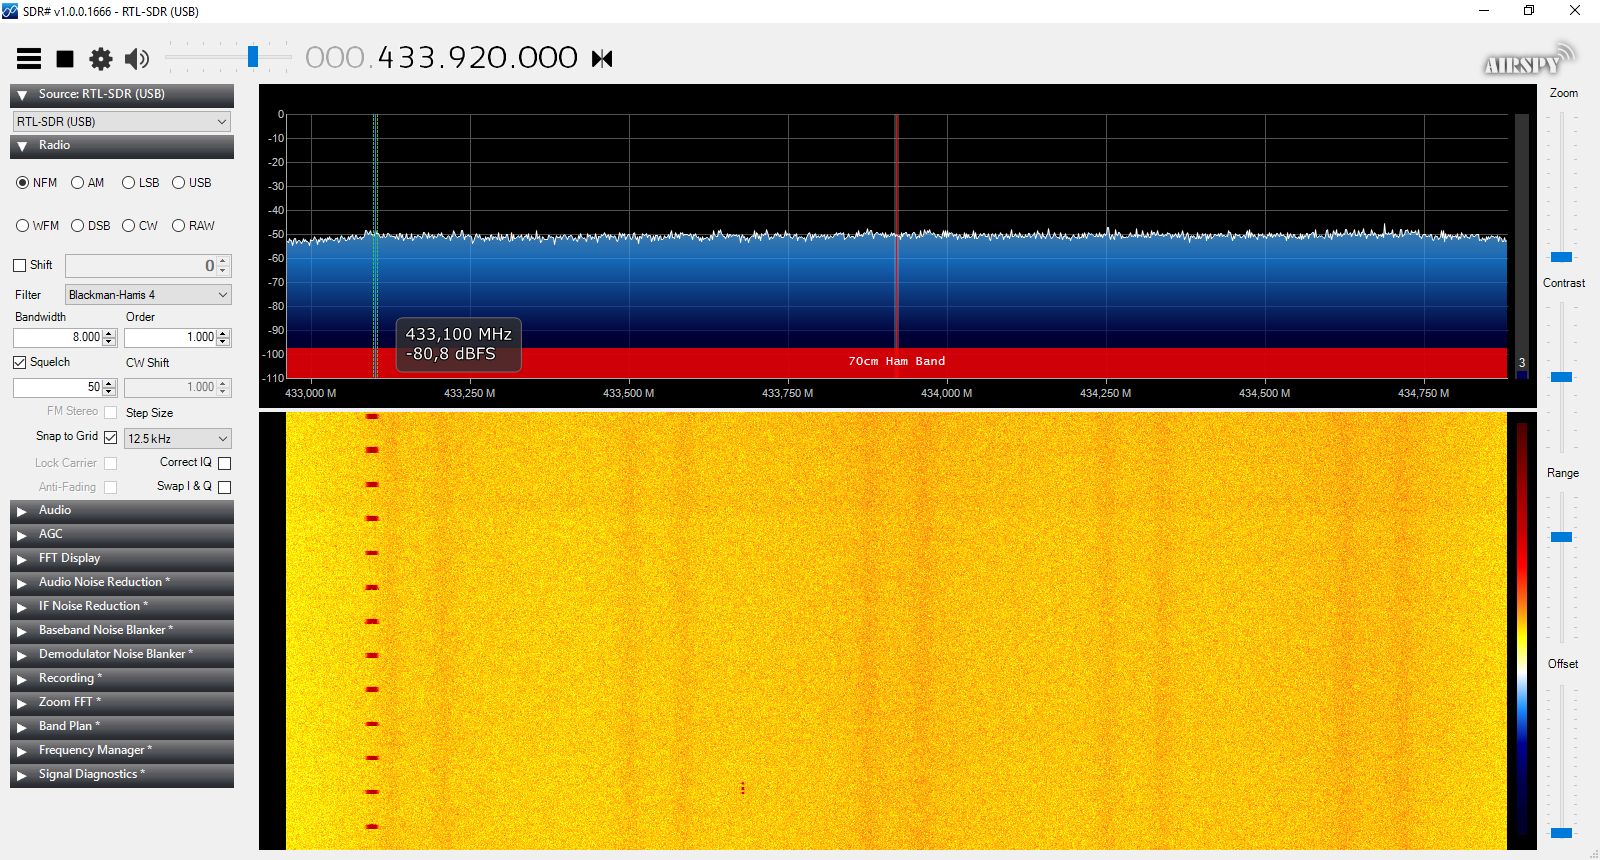The height and width of the screenshot is (860, 1600).
Task: Click the red tuning line in spectrum
Action: [897, 232]
